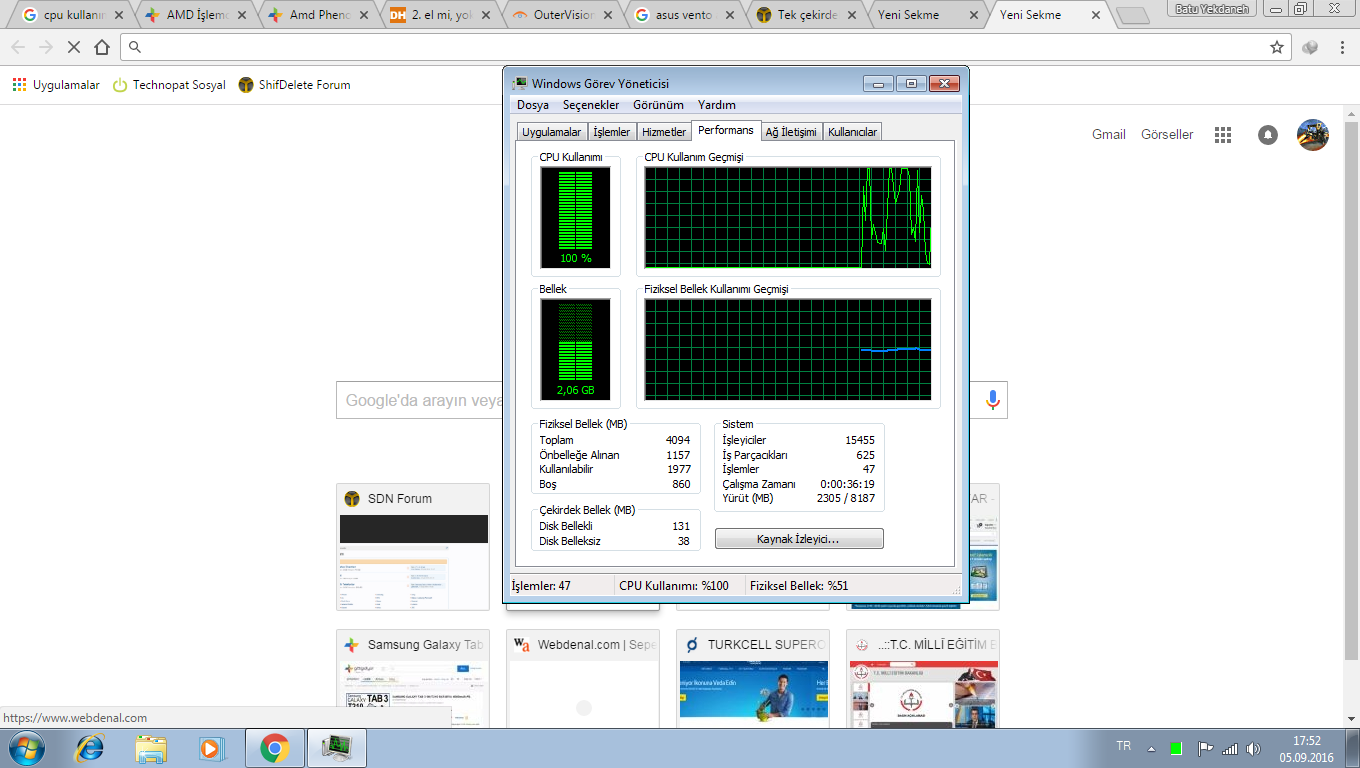Switch to the İşlemler tab
This screenshot has height=768, width=1360.
[x=612, y=132]
